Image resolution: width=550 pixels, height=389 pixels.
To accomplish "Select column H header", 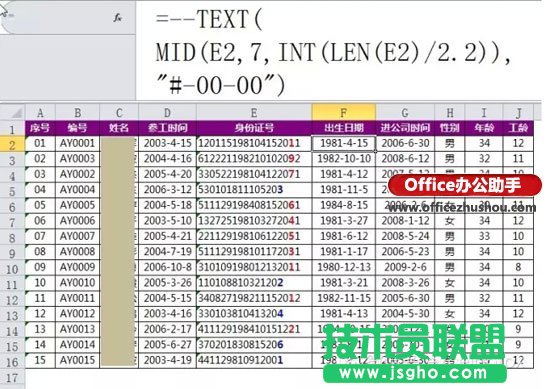I will [x=450, y=113].
